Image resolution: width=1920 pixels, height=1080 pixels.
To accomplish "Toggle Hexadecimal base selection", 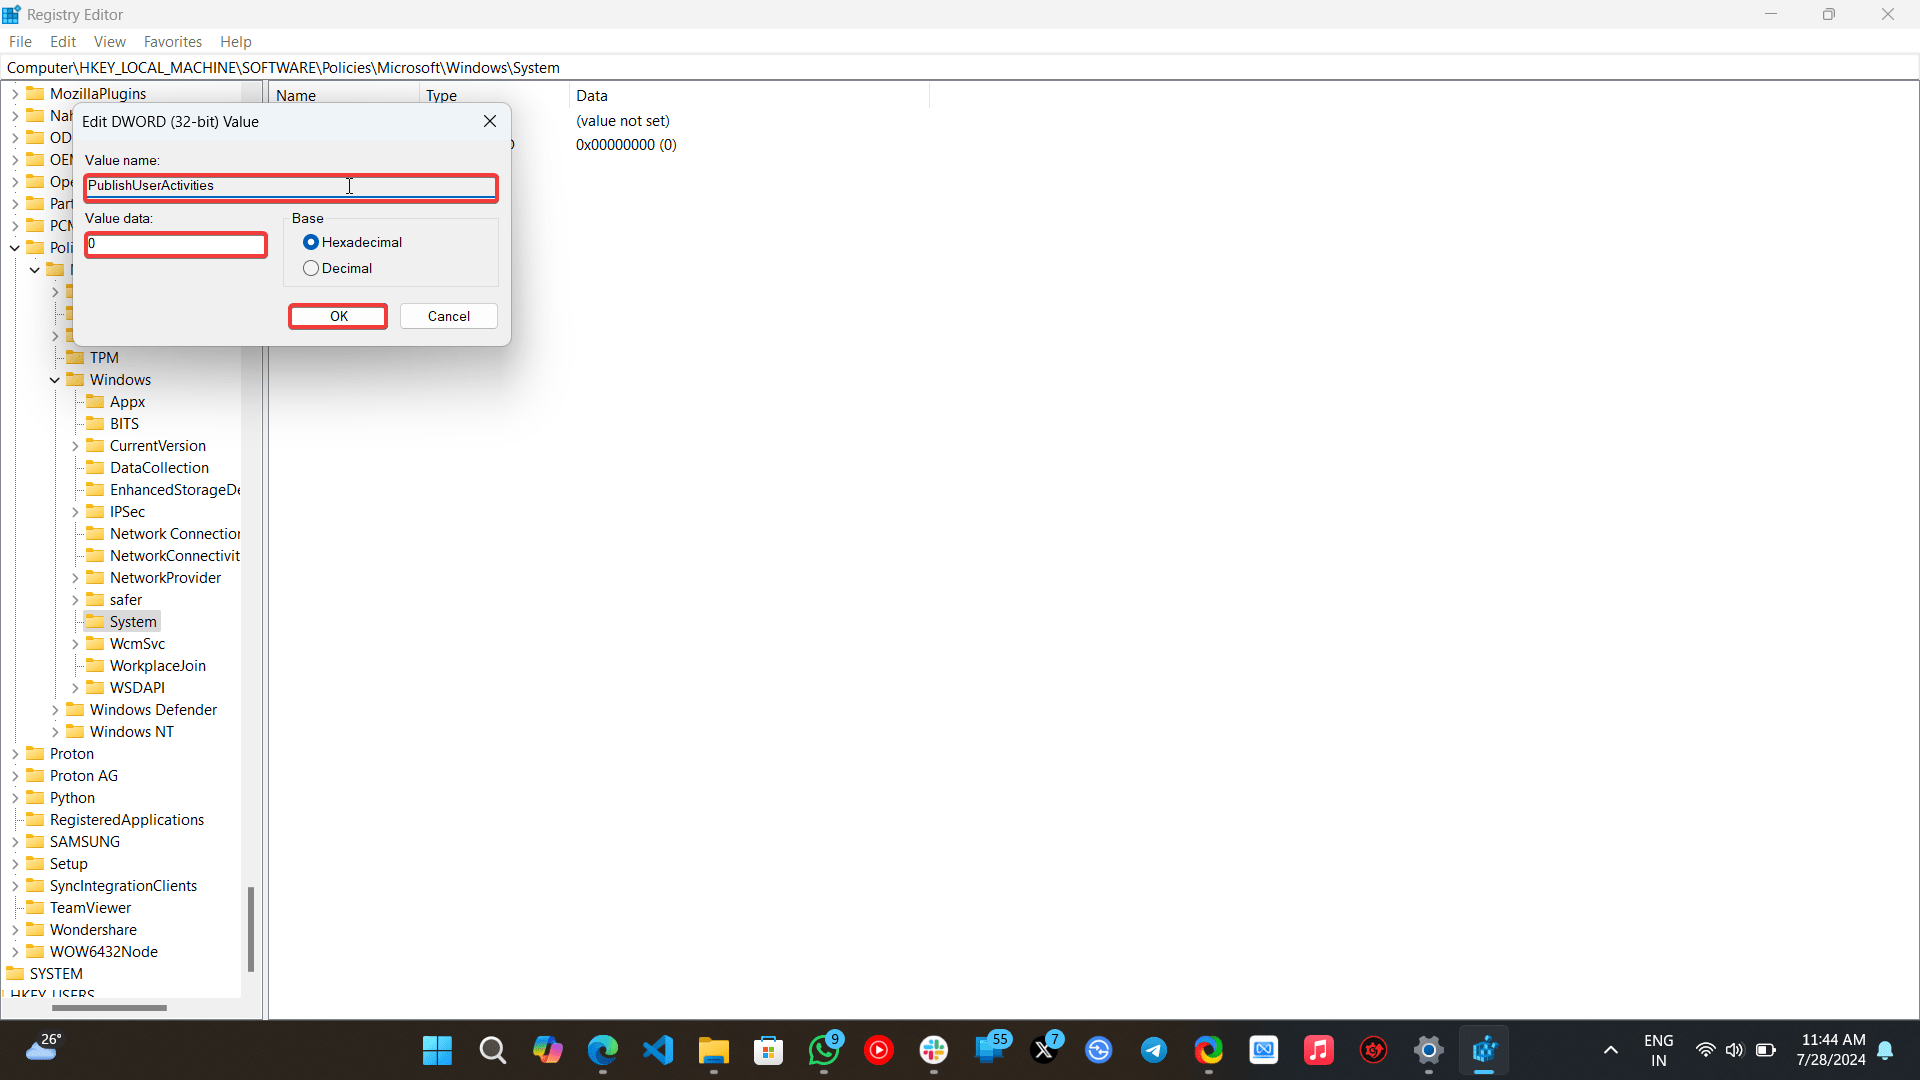I will [x=311, y=241].
